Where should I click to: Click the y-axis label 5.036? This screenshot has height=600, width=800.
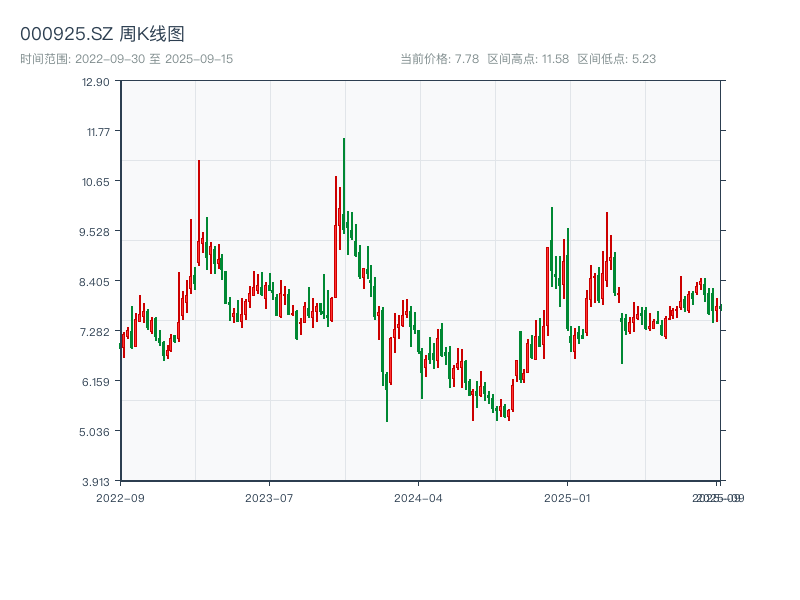pos(94,432)
